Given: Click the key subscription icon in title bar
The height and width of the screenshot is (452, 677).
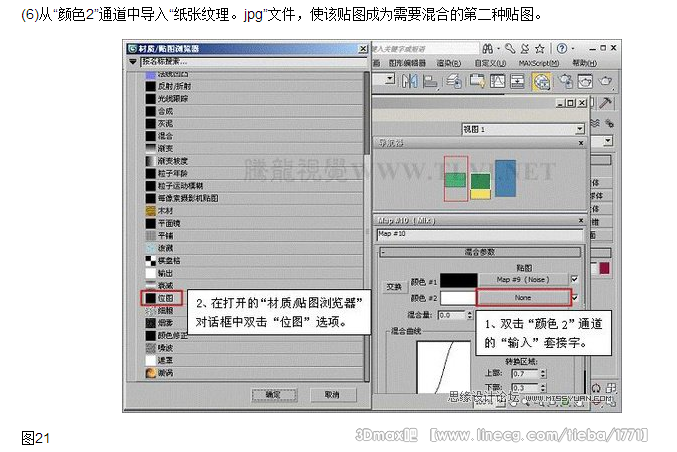Looking at the screenshot, I should click(x=510, y=48).
